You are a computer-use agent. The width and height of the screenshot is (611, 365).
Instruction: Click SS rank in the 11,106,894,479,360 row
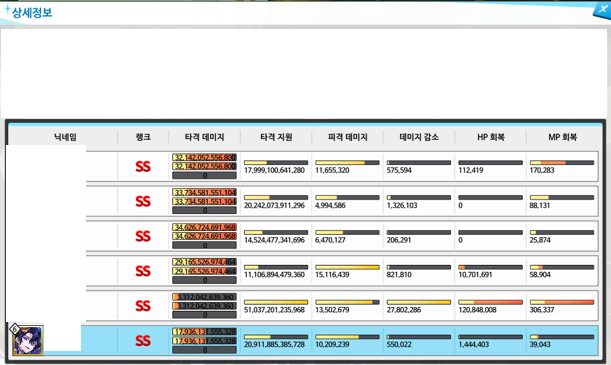[x=143, y=271]
